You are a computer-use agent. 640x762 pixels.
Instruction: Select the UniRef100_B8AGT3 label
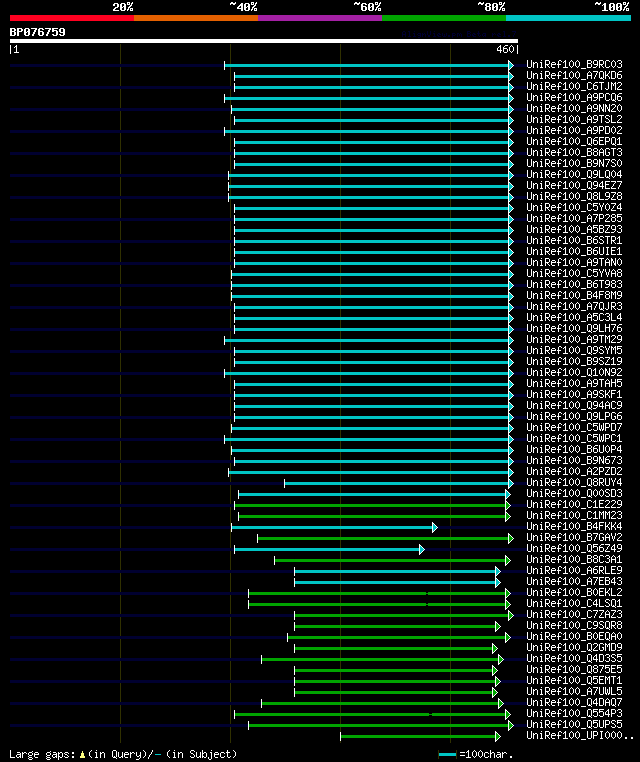pyautogui.click(x=574, y=152)
